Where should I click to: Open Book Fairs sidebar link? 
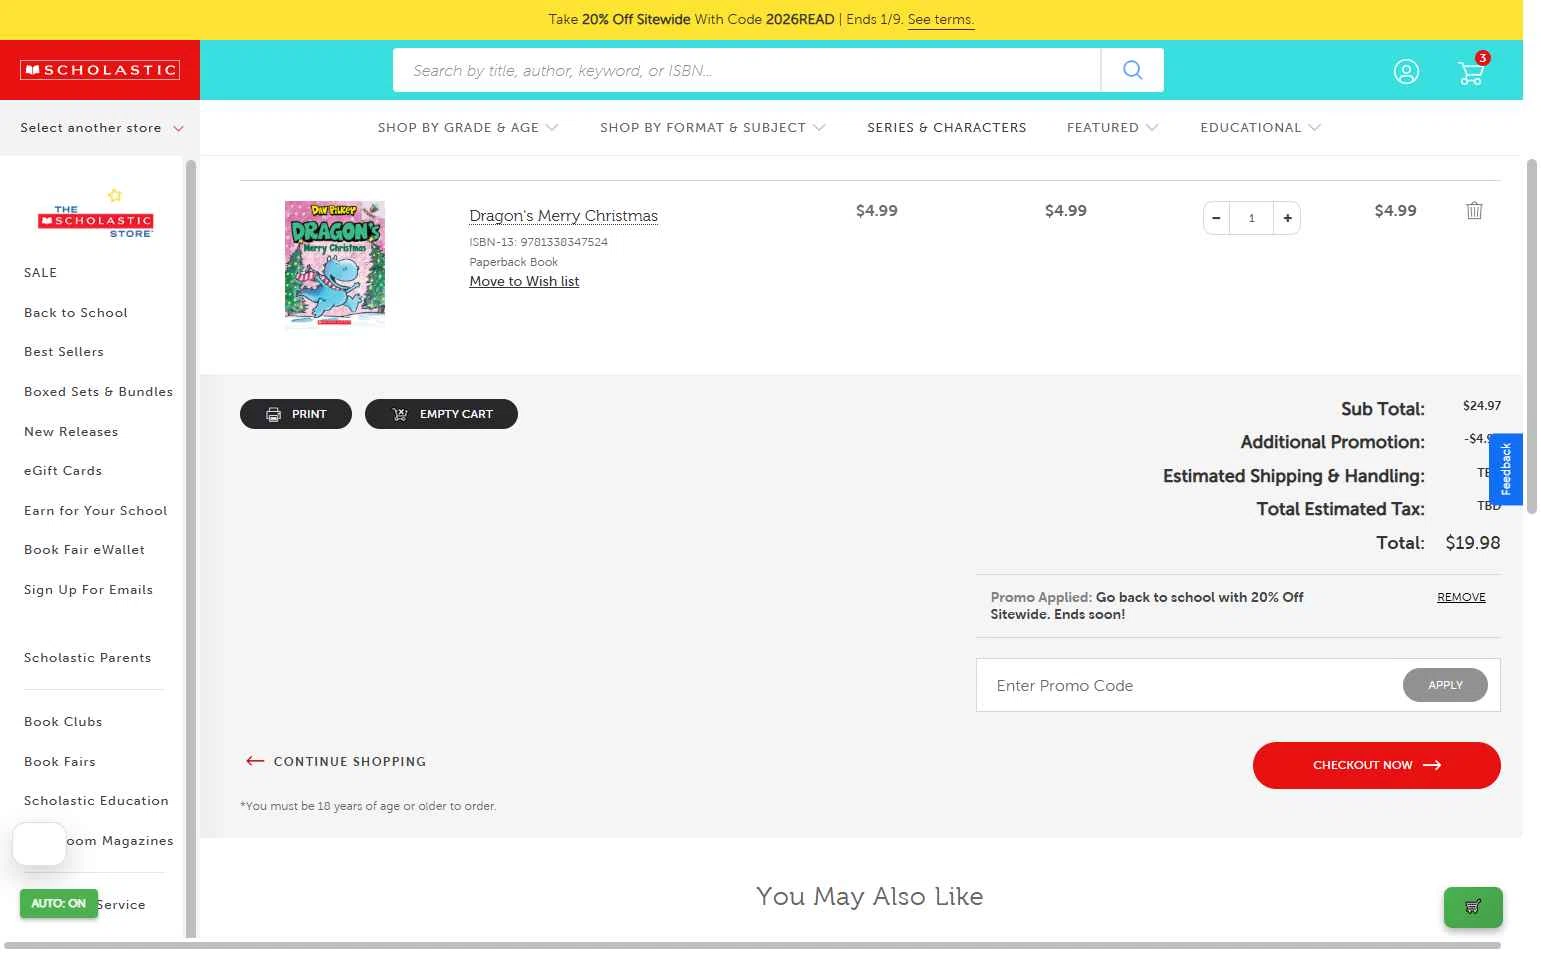[x=60, y=761]
